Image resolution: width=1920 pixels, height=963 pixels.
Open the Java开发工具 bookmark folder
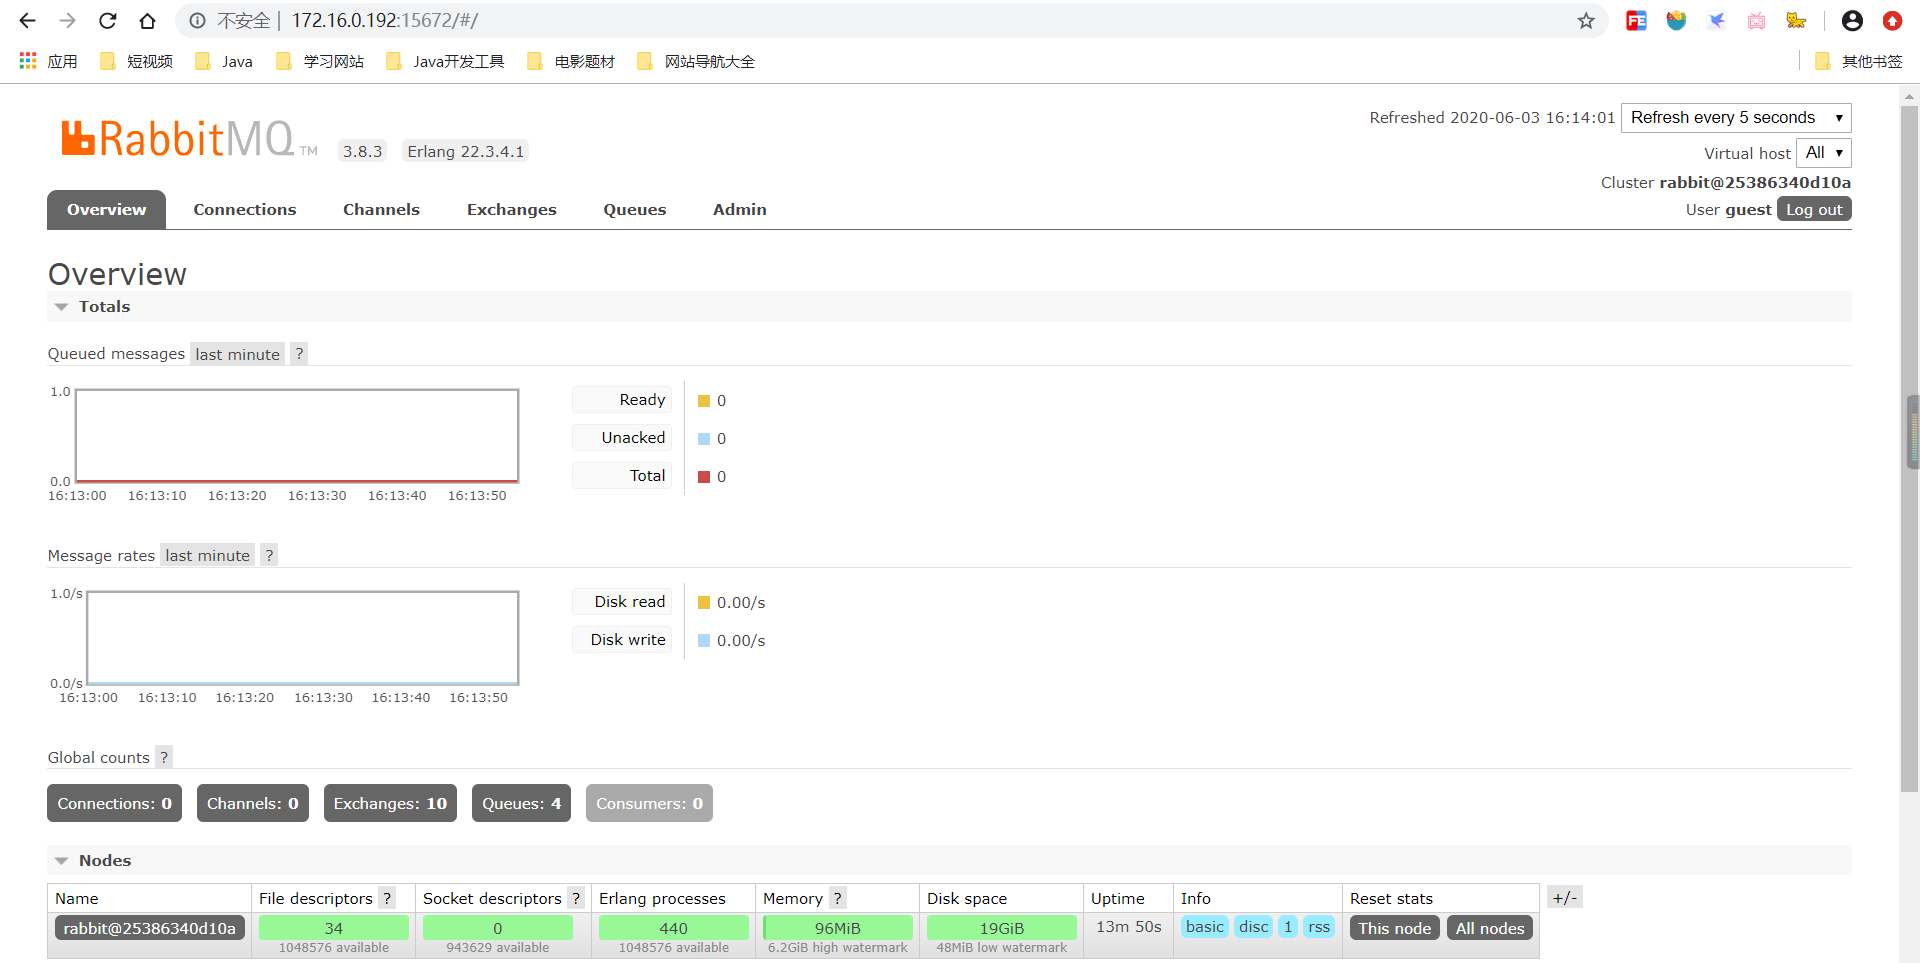pos(445,61)
